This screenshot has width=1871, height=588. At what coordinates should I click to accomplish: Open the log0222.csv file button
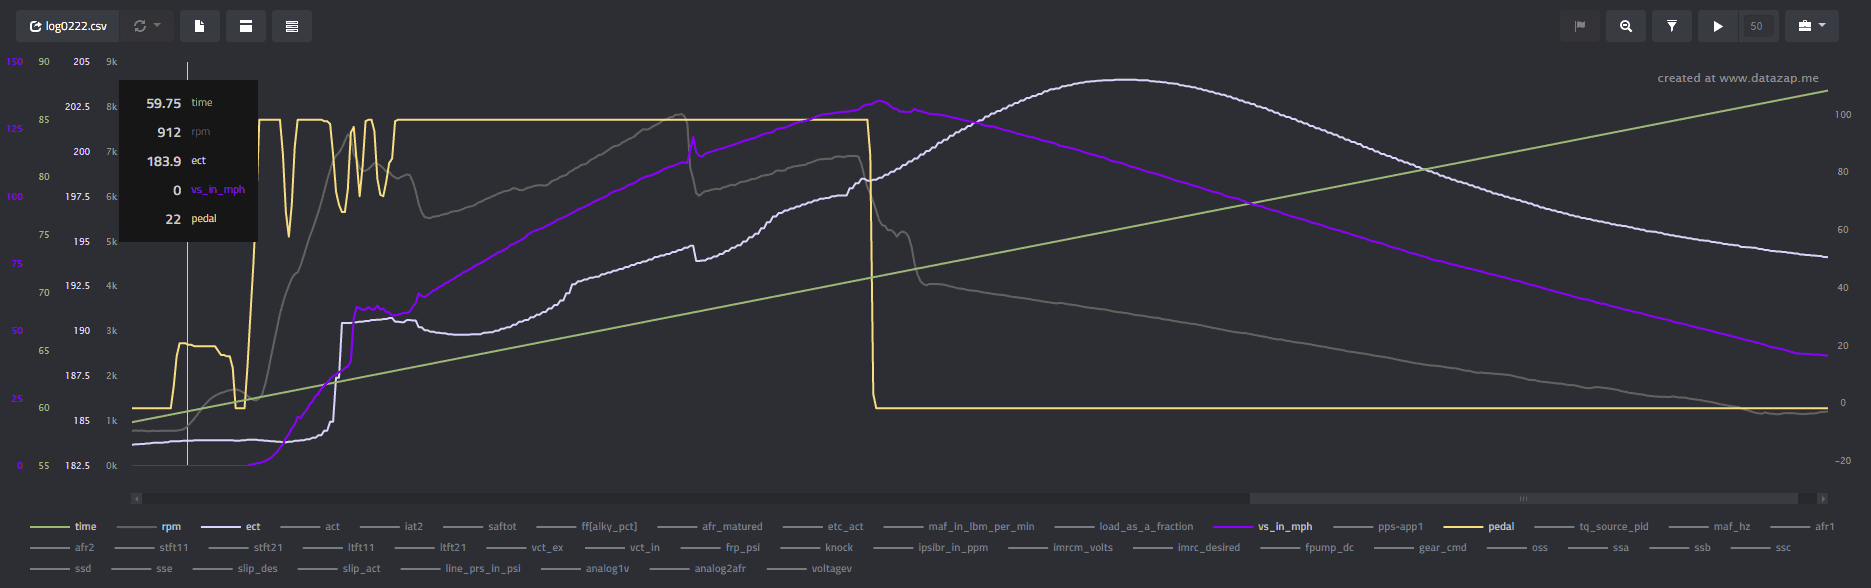[x=68, y=26]
